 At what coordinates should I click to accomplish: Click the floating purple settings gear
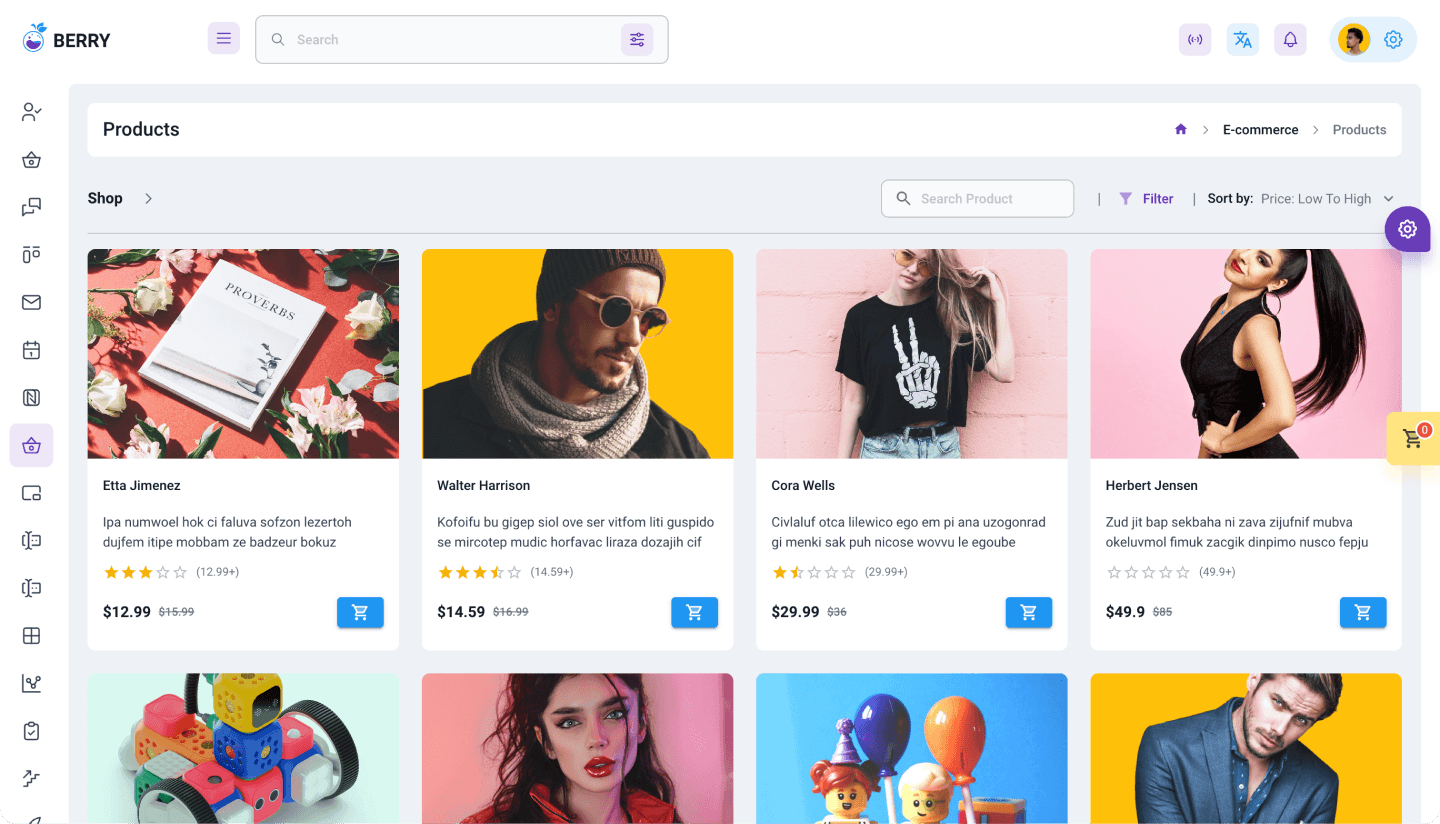coord(1407,229)
